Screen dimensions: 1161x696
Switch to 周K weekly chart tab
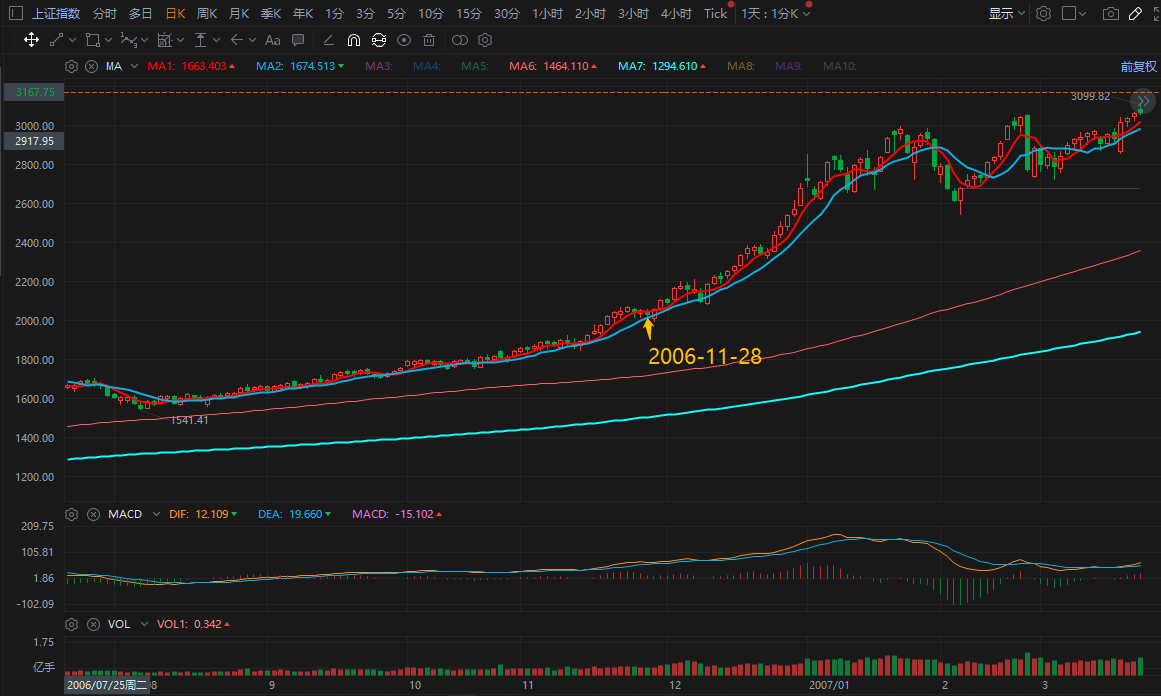[x=207, y=14]
